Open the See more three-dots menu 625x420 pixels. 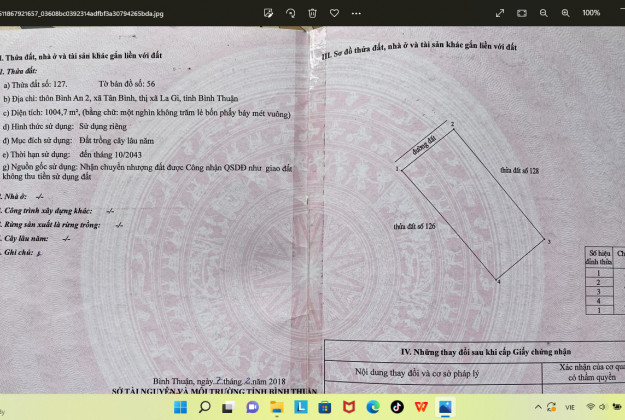[x=356, y=13]
